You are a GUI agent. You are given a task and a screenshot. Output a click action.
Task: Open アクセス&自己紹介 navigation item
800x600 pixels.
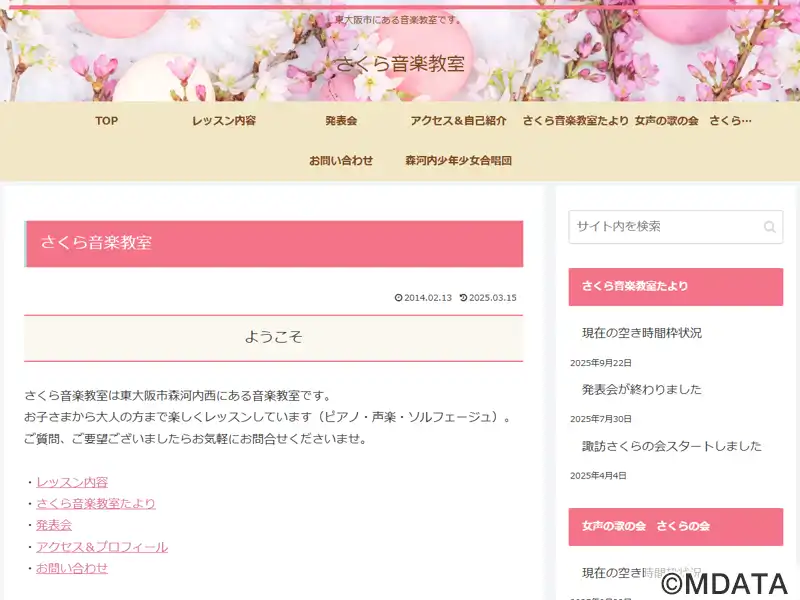pos(459,121)
